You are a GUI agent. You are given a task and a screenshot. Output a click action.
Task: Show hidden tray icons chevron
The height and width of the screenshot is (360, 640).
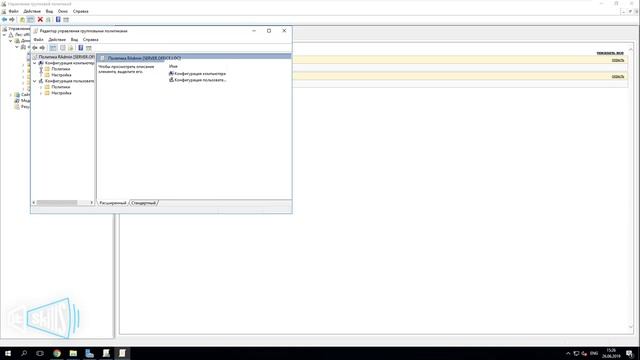(x=568, y=353)
